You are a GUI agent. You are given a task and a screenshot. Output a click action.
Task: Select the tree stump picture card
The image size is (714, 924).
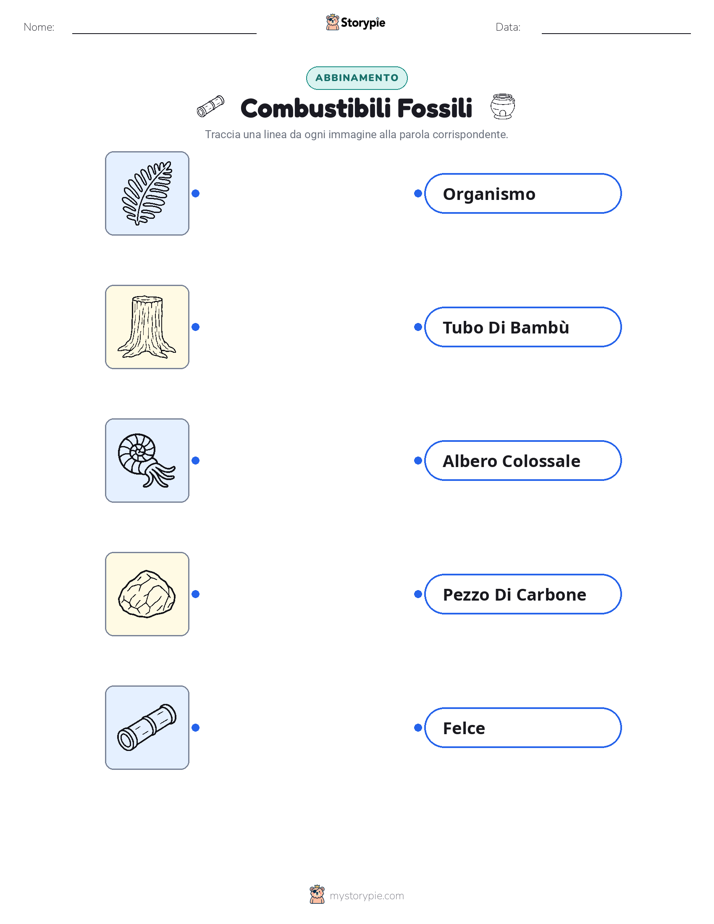147,327
